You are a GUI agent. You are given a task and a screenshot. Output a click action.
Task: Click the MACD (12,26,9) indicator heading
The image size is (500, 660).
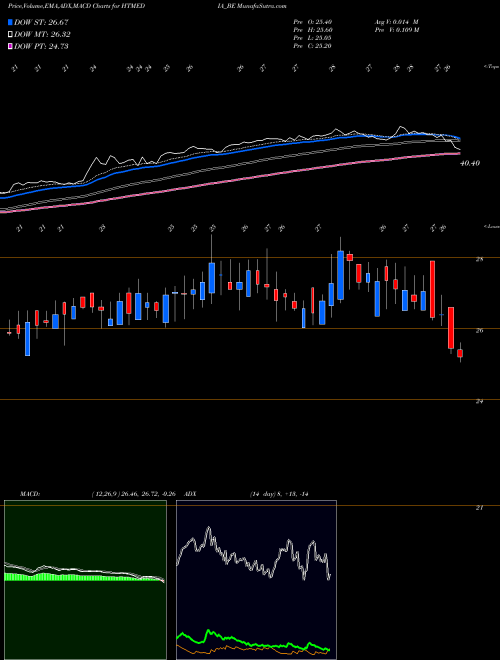coord(97,494)
